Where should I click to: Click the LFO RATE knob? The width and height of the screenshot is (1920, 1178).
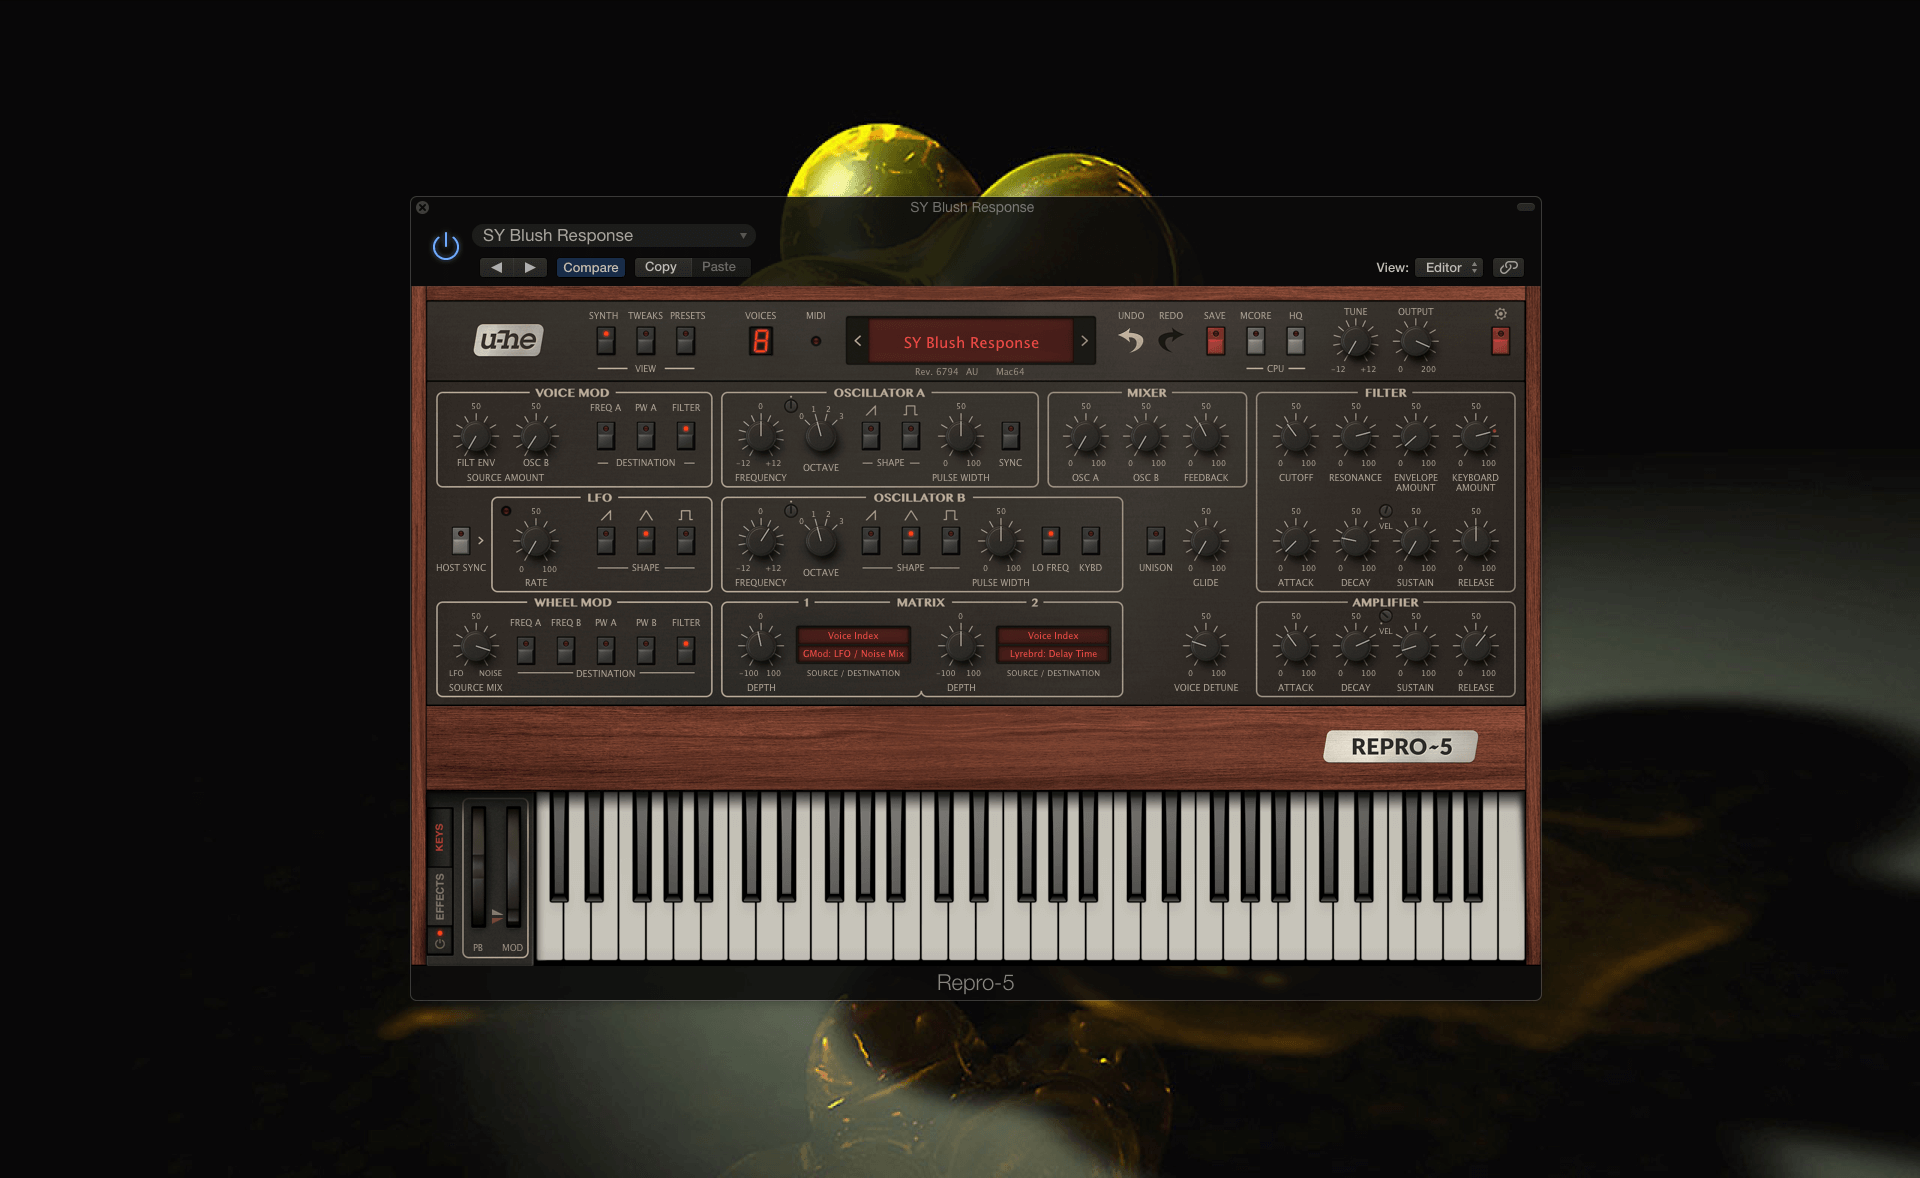click(x=535, y=542)
